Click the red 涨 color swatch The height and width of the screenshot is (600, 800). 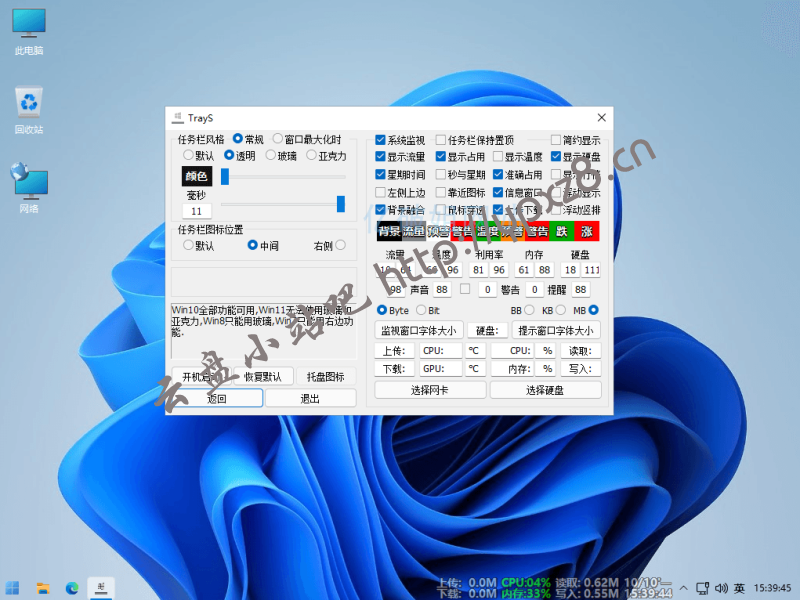587,231
